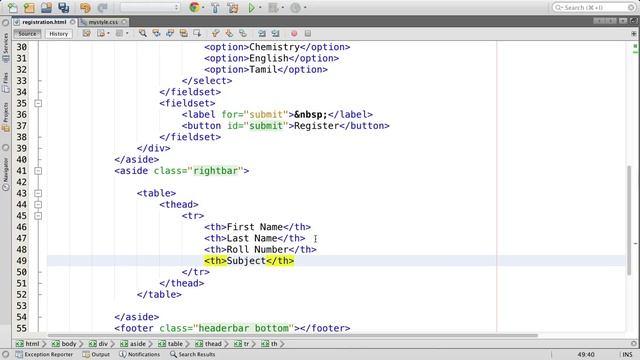640x360 pixels.
Task: Open the Run Project dropdown arrow
Action: click(x=260, y=7)
